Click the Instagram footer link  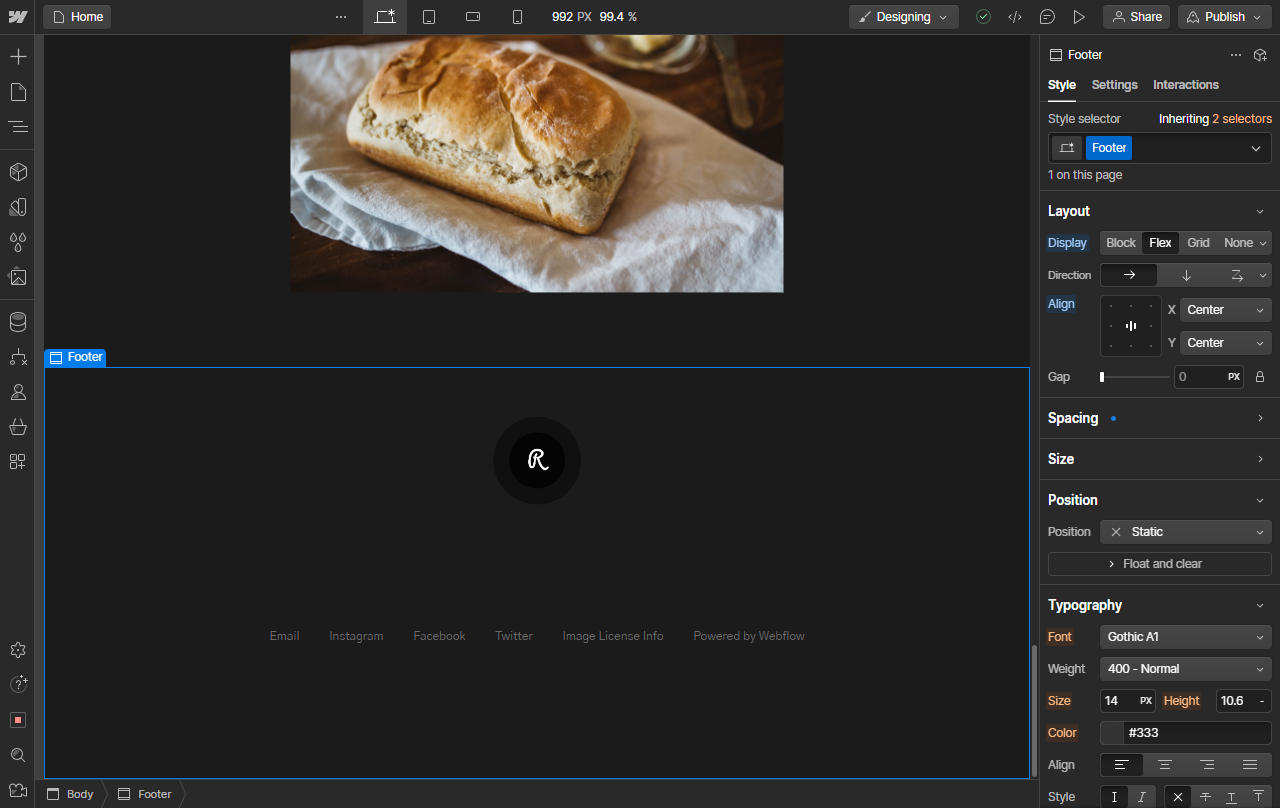pos(356,636)
